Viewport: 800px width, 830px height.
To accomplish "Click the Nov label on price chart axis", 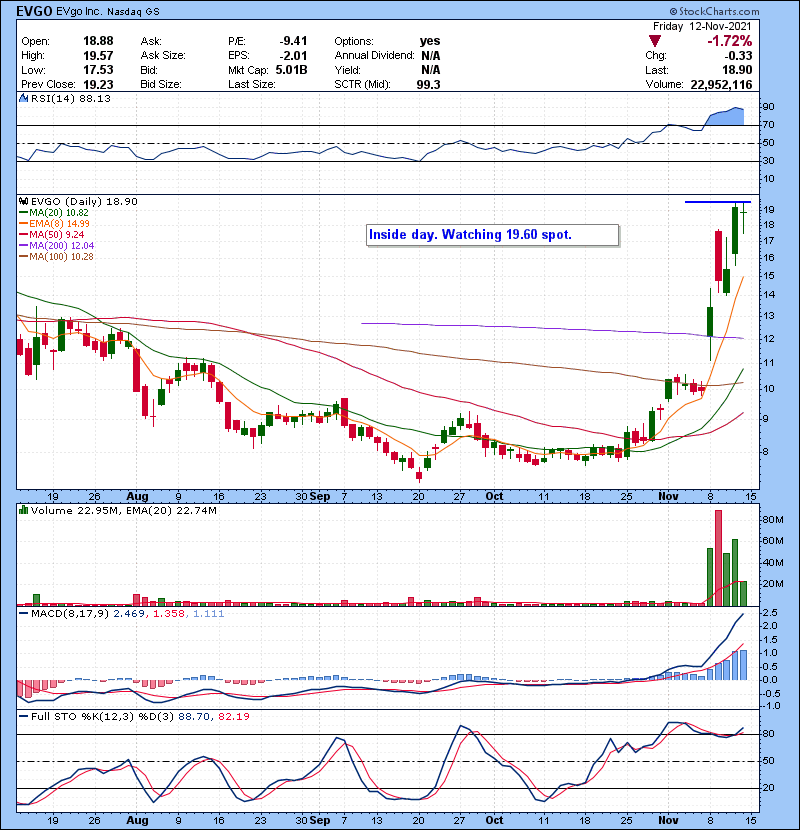I will coord(669,497).
